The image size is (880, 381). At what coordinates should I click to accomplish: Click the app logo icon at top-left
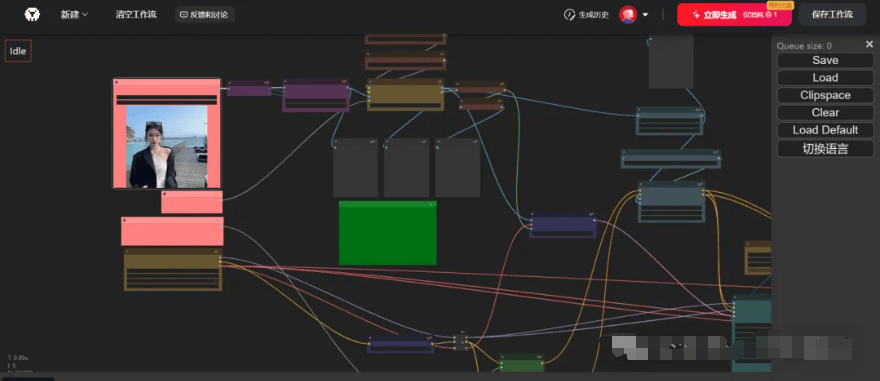coord(32,15)
